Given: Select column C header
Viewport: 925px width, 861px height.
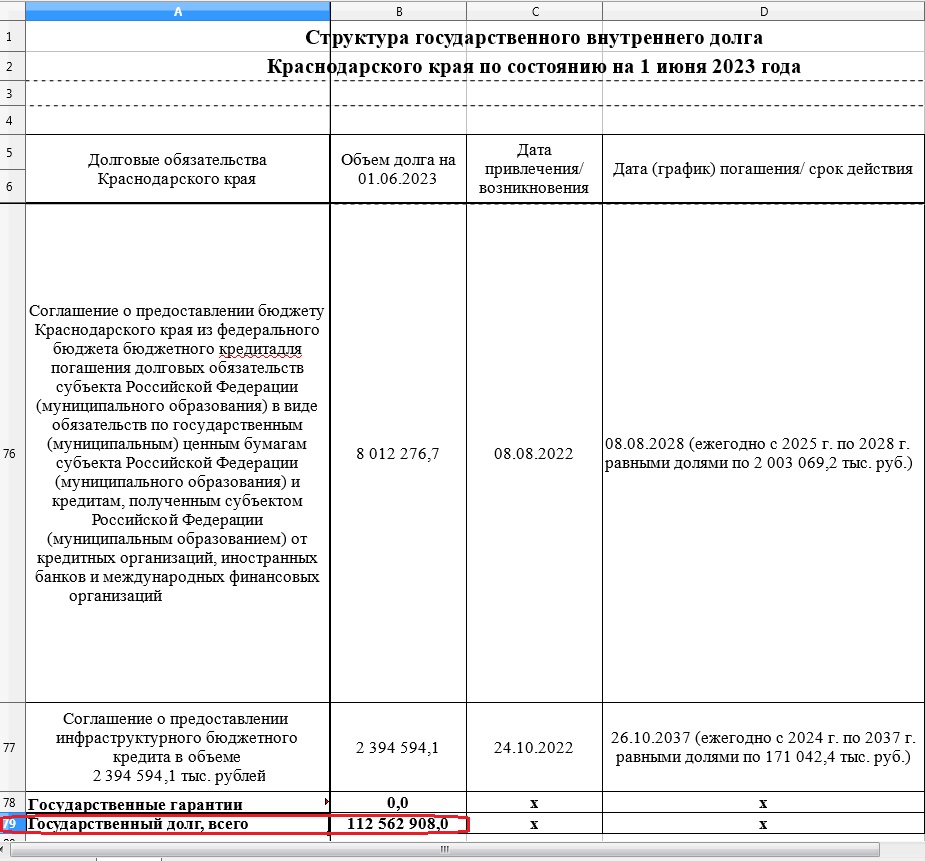Looking at the screenshot, I should tap(534, 11).
